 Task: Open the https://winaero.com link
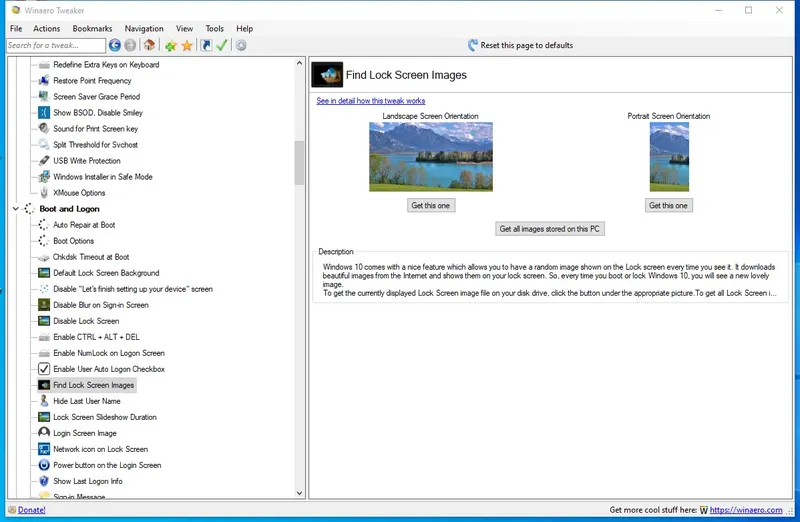click(746, 510)
